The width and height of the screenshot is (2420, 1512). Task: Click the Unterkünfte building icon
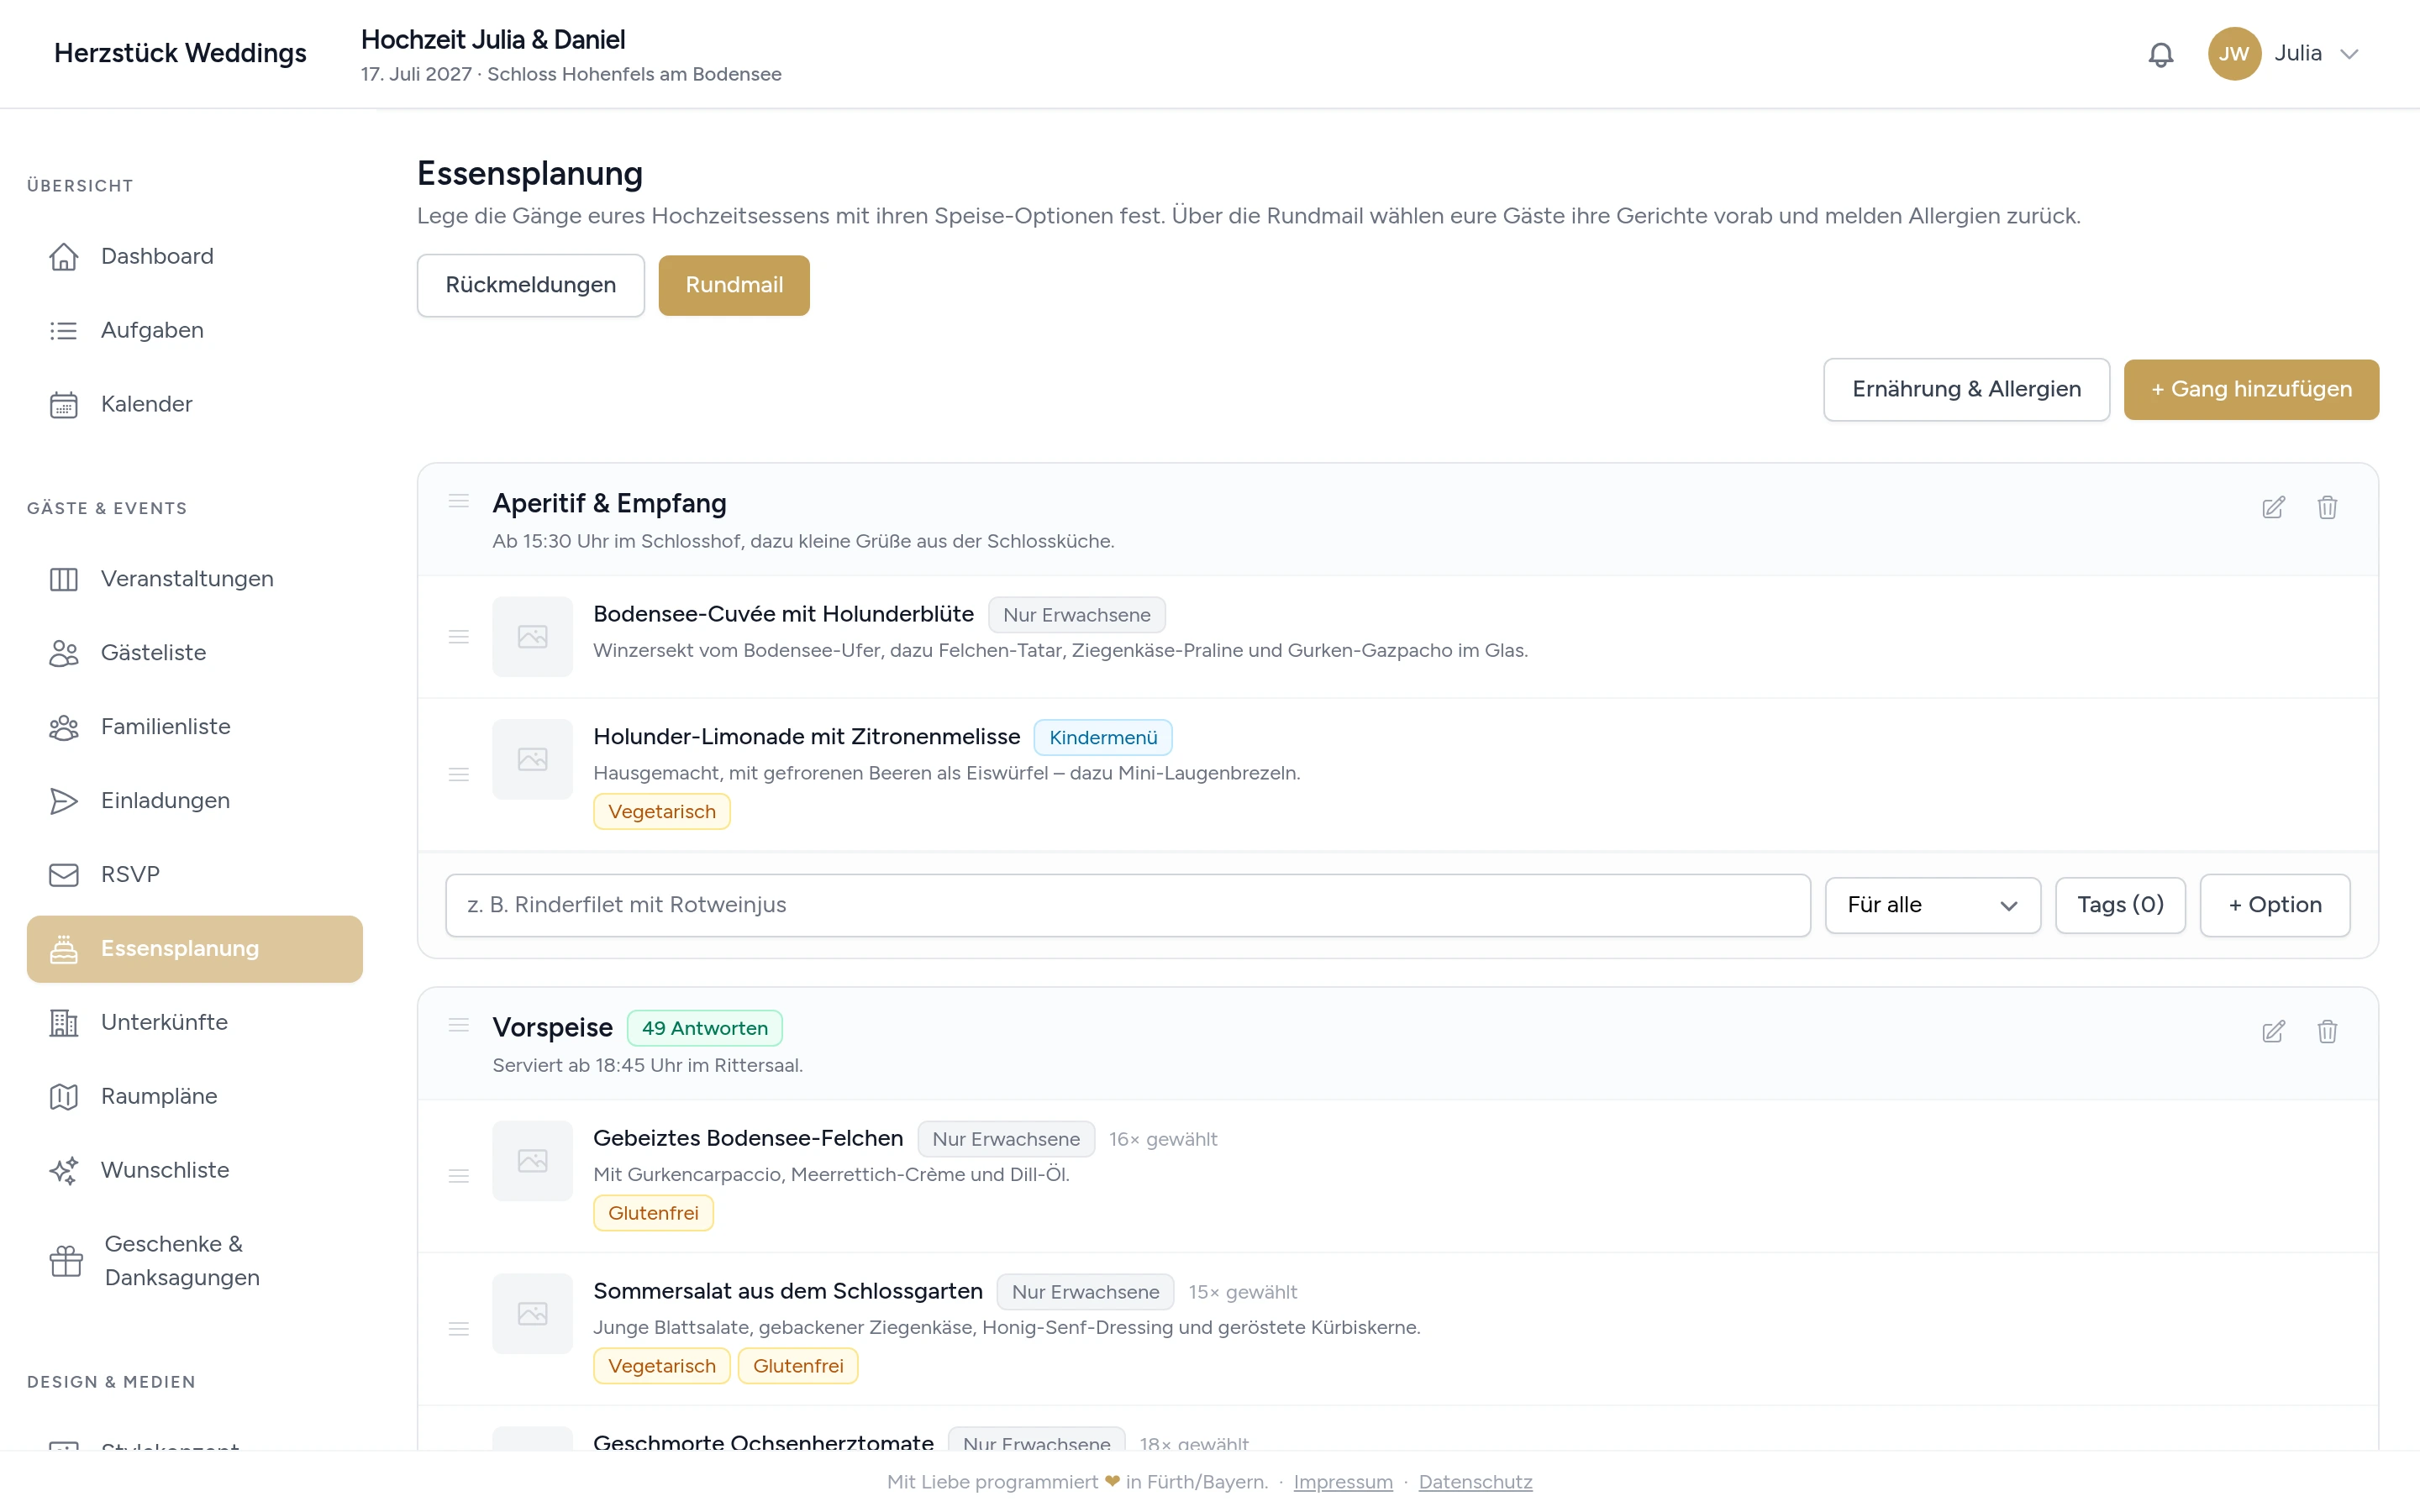(x=64, y=1023)
